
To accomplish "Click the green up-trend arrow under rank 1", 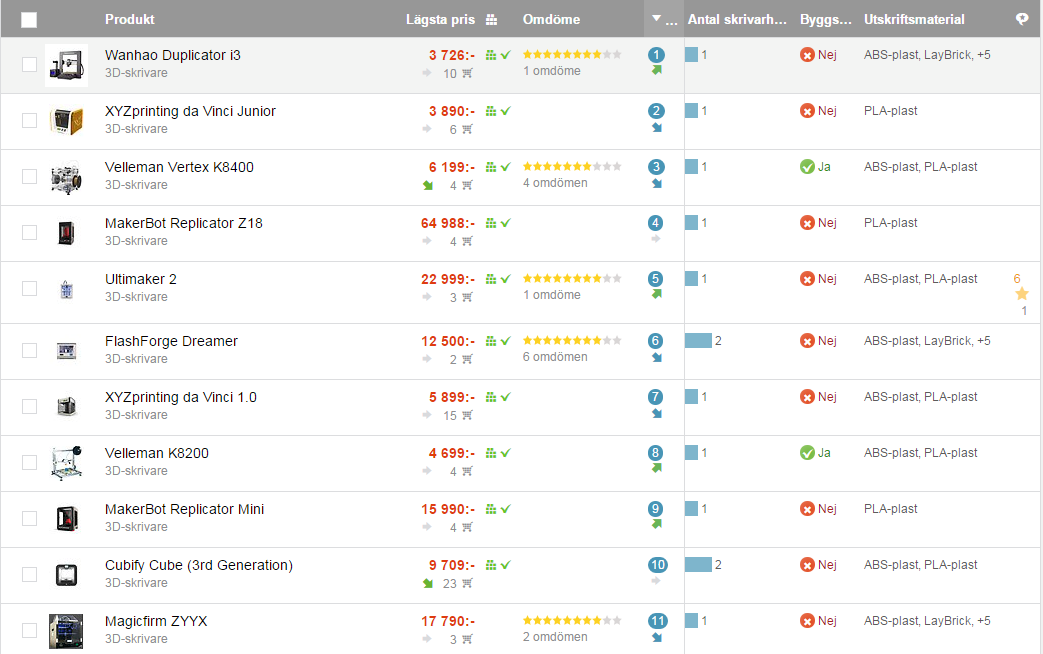I will click(x=657, y=70).
